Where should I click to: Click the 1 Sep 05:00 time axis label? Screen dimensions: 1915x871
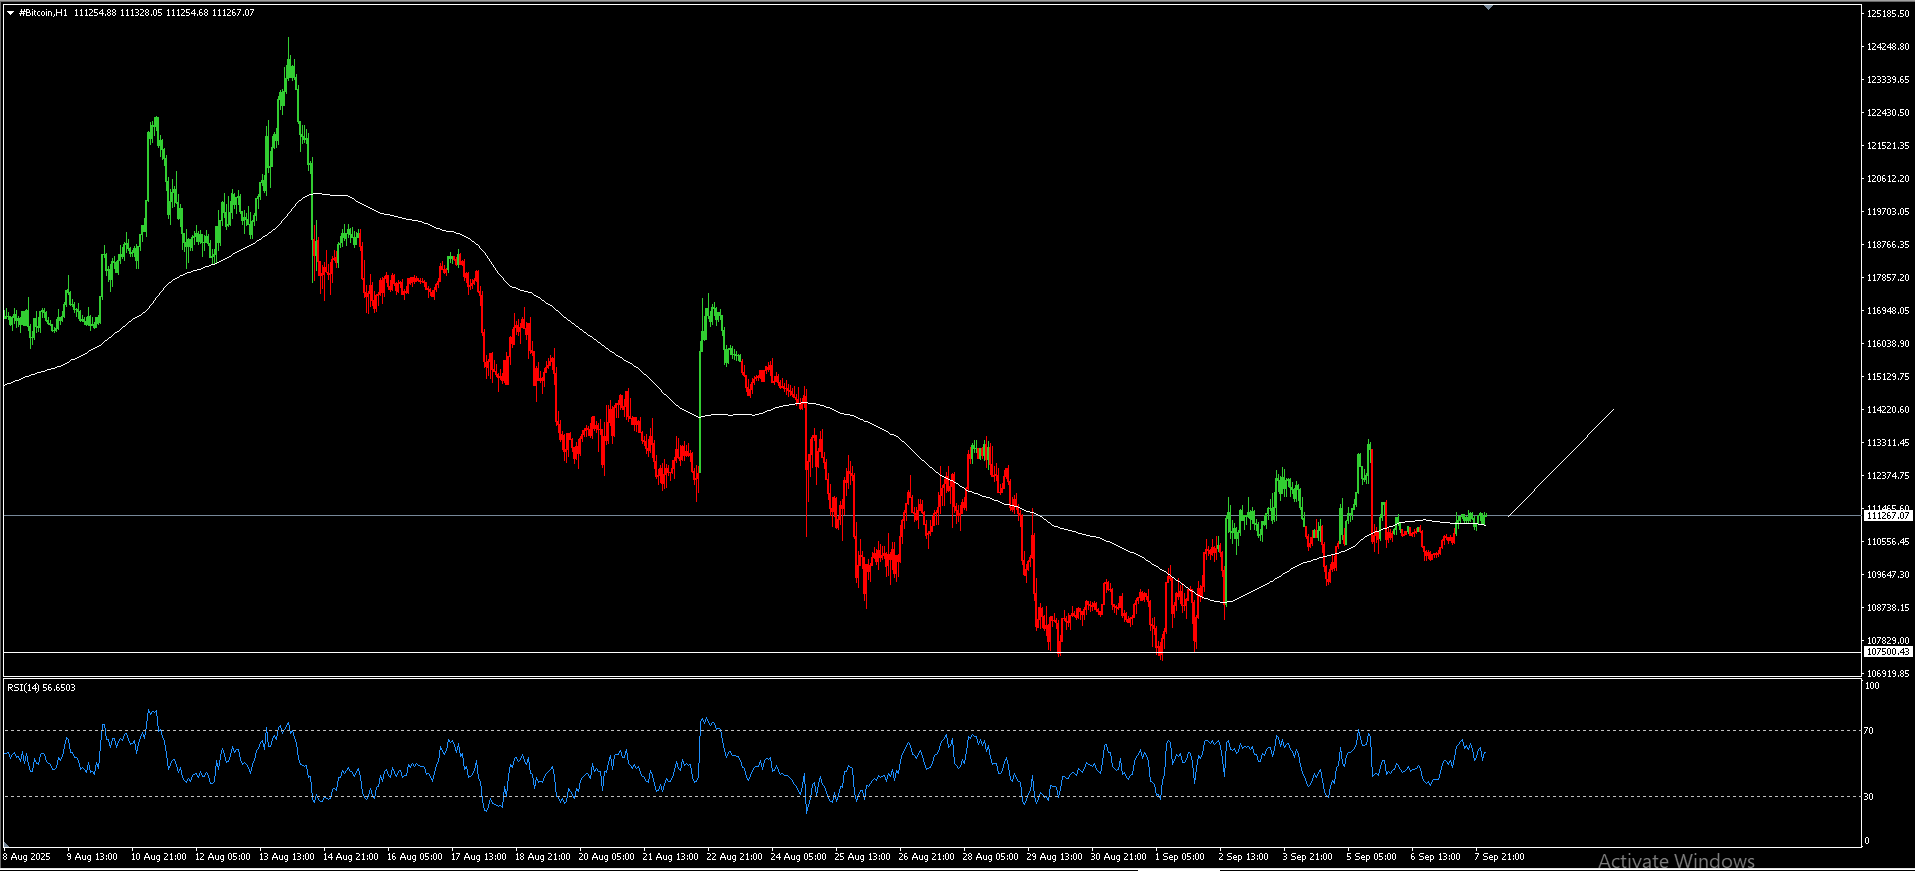click(1180, 857)
